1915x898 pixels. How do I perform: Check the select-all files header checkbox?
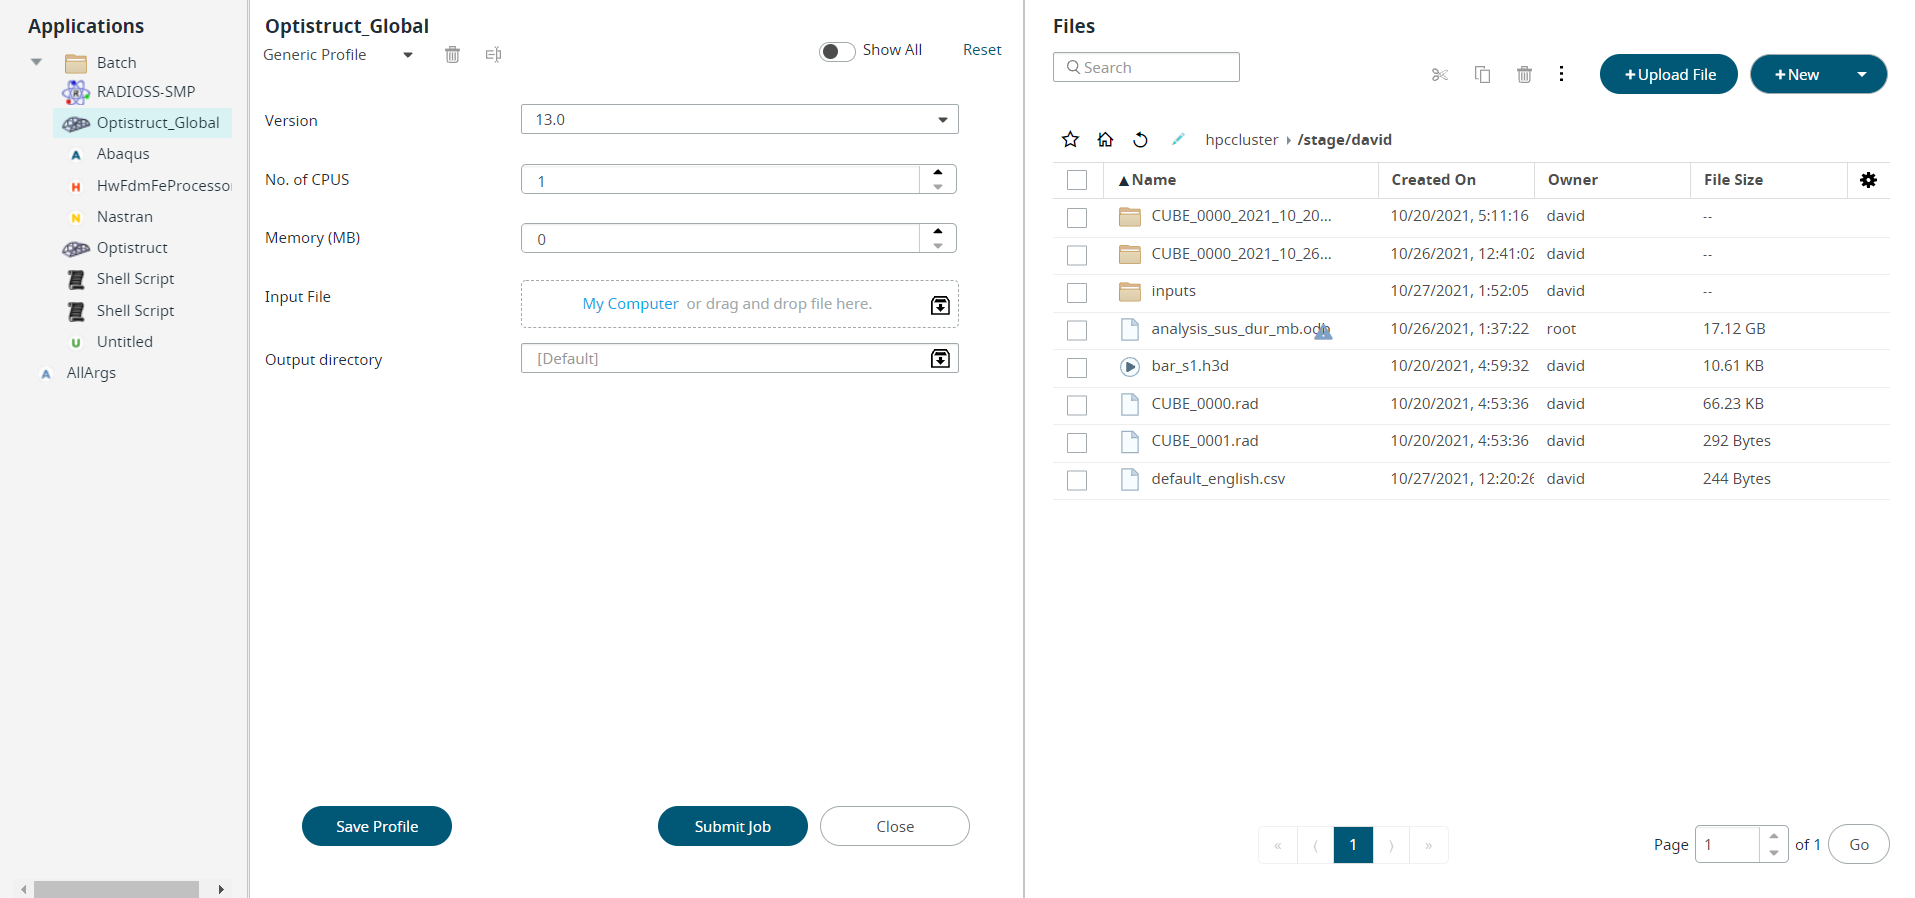1077,180
